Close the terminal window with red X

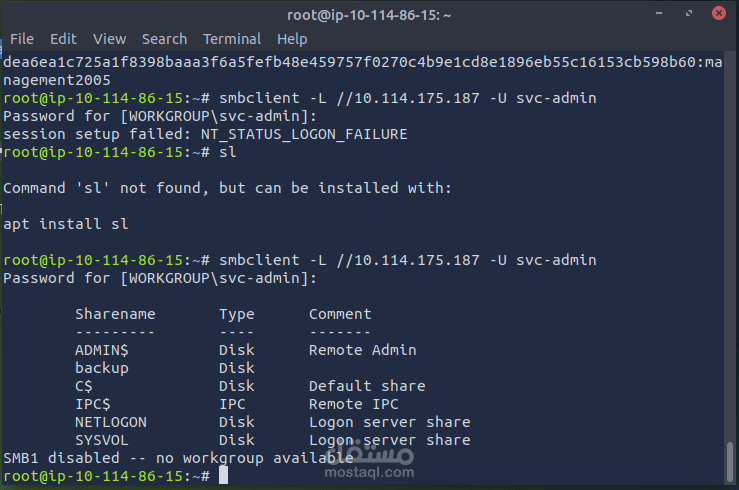click(x=719, y=13)
